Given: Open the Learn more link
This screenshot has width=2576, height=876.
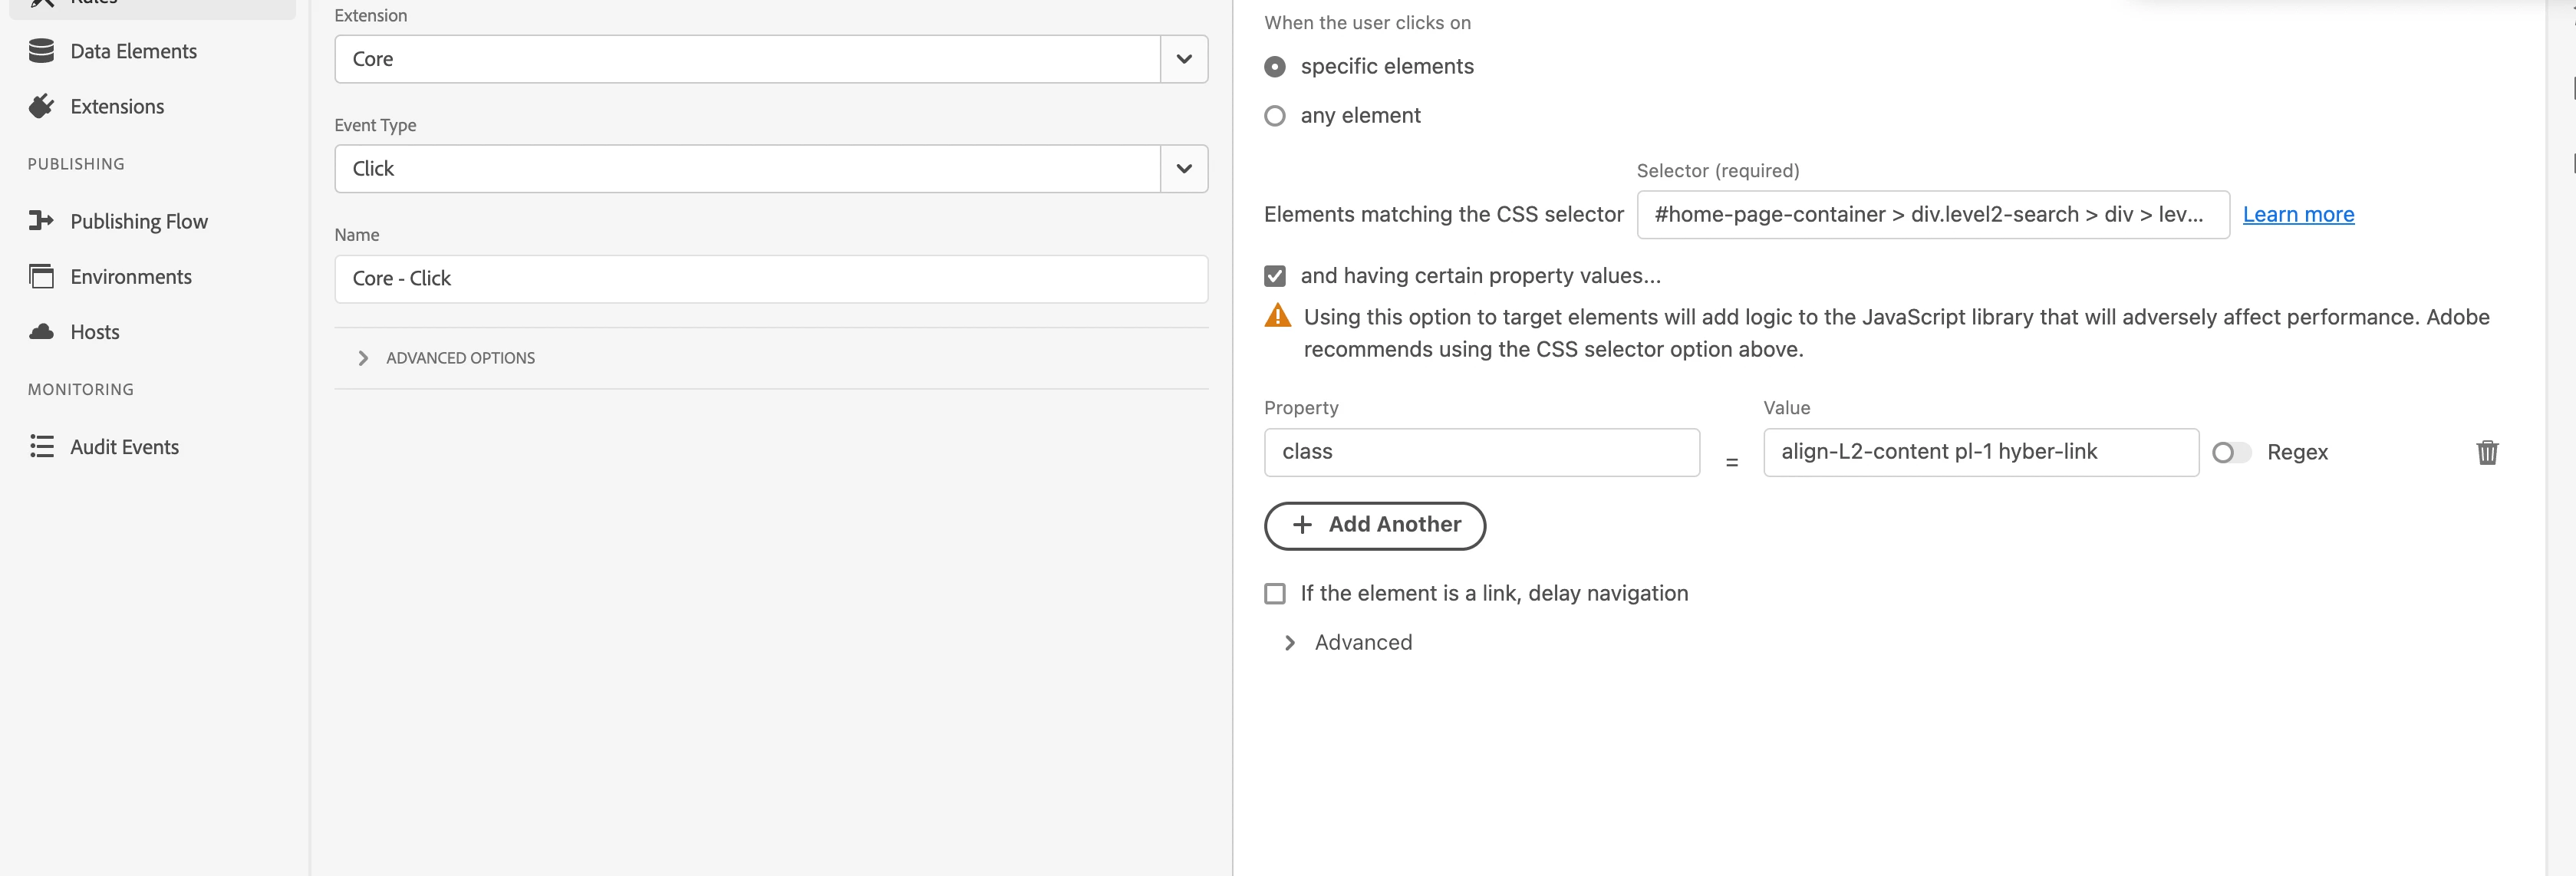Looking at the screenshot, I should pyautogui.click(x=2297, y=215).
